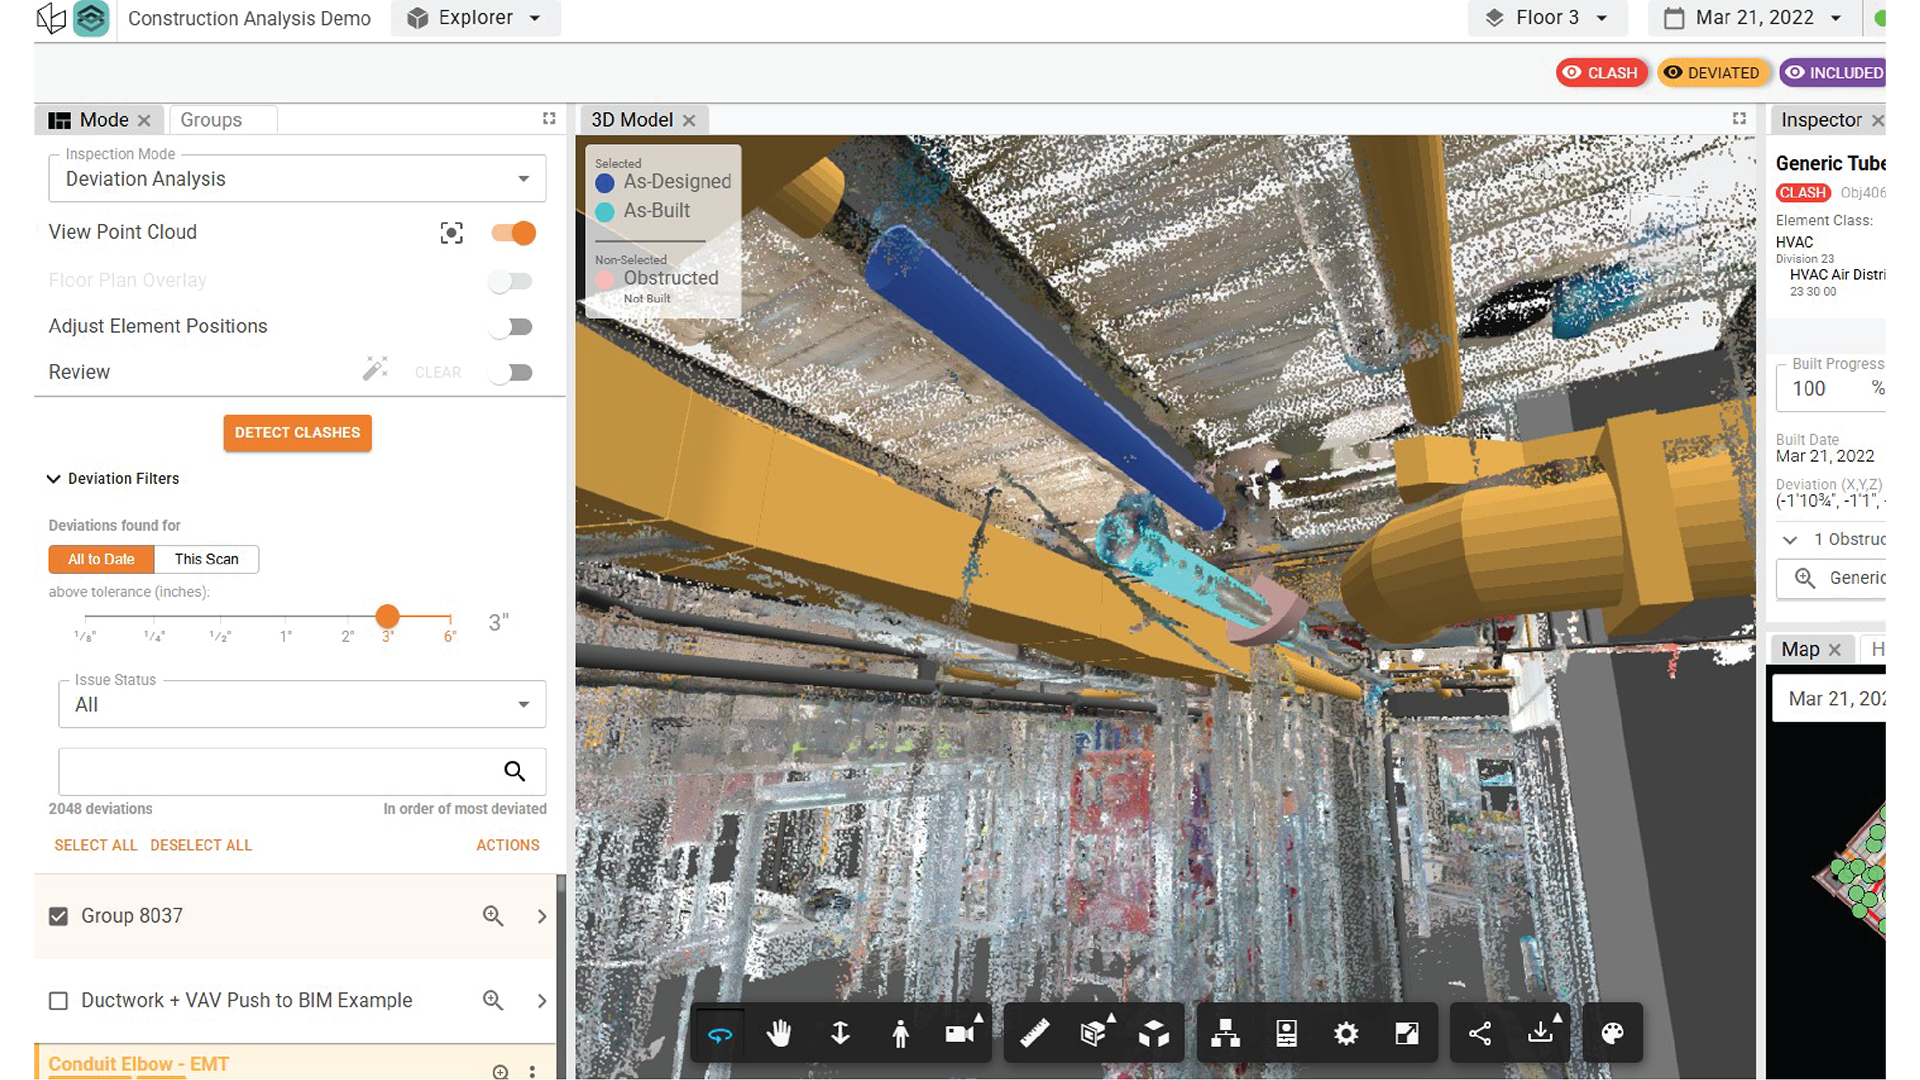Select the This Scan filter tab
This screenshot has width=1920, height=1080.
coord(206,559)
